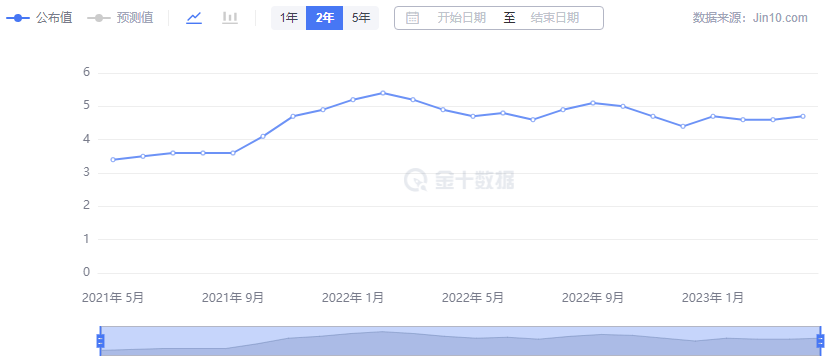The height and width of the screenshot is (361, 826).
Task: Click the data zoom preview area
Action: pos(460,341)
